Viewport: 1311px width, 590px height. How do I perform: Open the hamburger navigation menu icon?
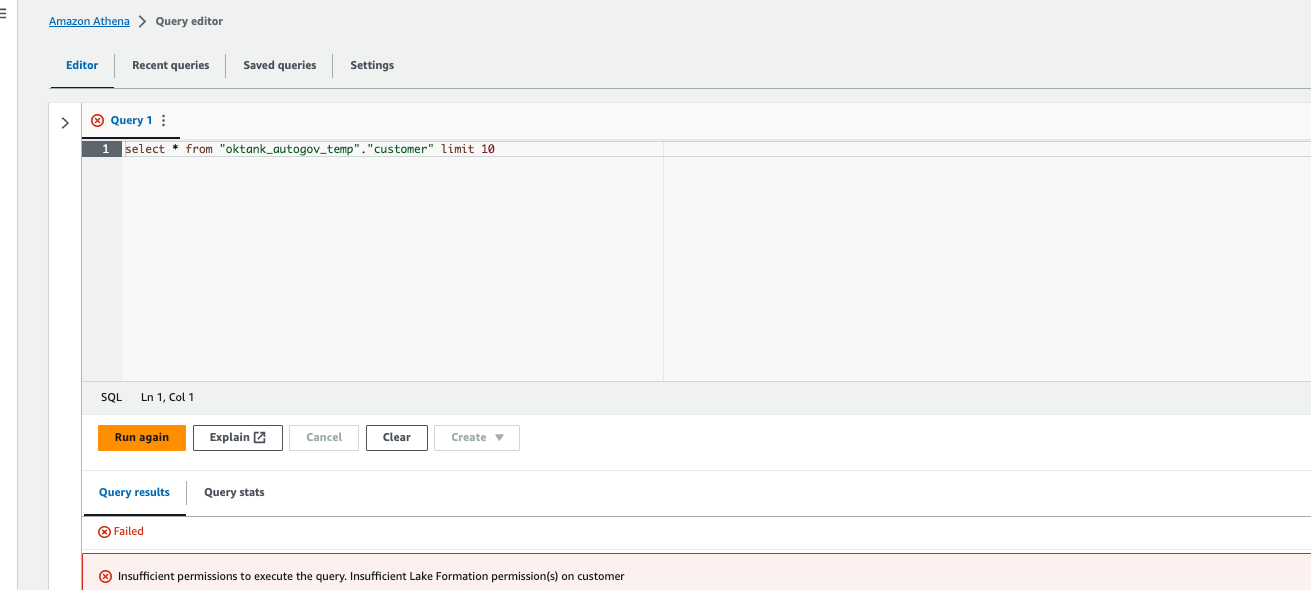tap(3, 13)
